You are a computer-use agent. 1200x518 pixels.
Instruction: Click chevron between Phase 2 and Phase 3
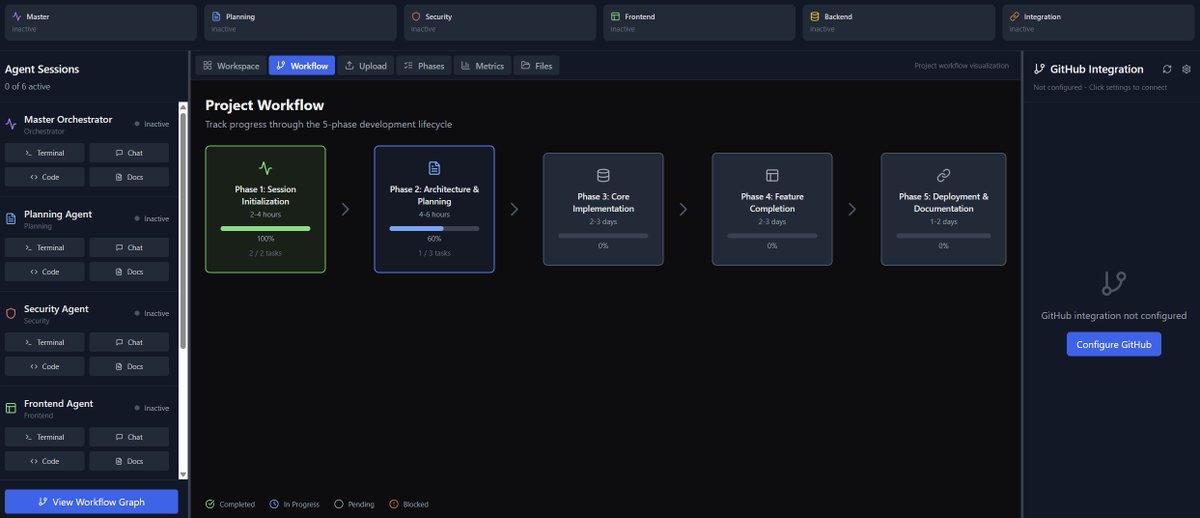point(515,209)
